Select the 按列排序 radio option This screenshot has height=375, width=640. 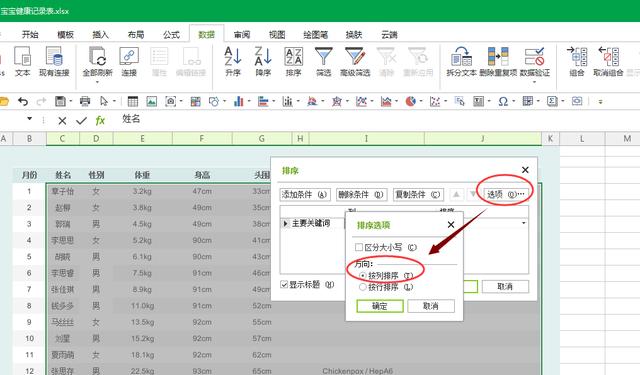point(362,276)
